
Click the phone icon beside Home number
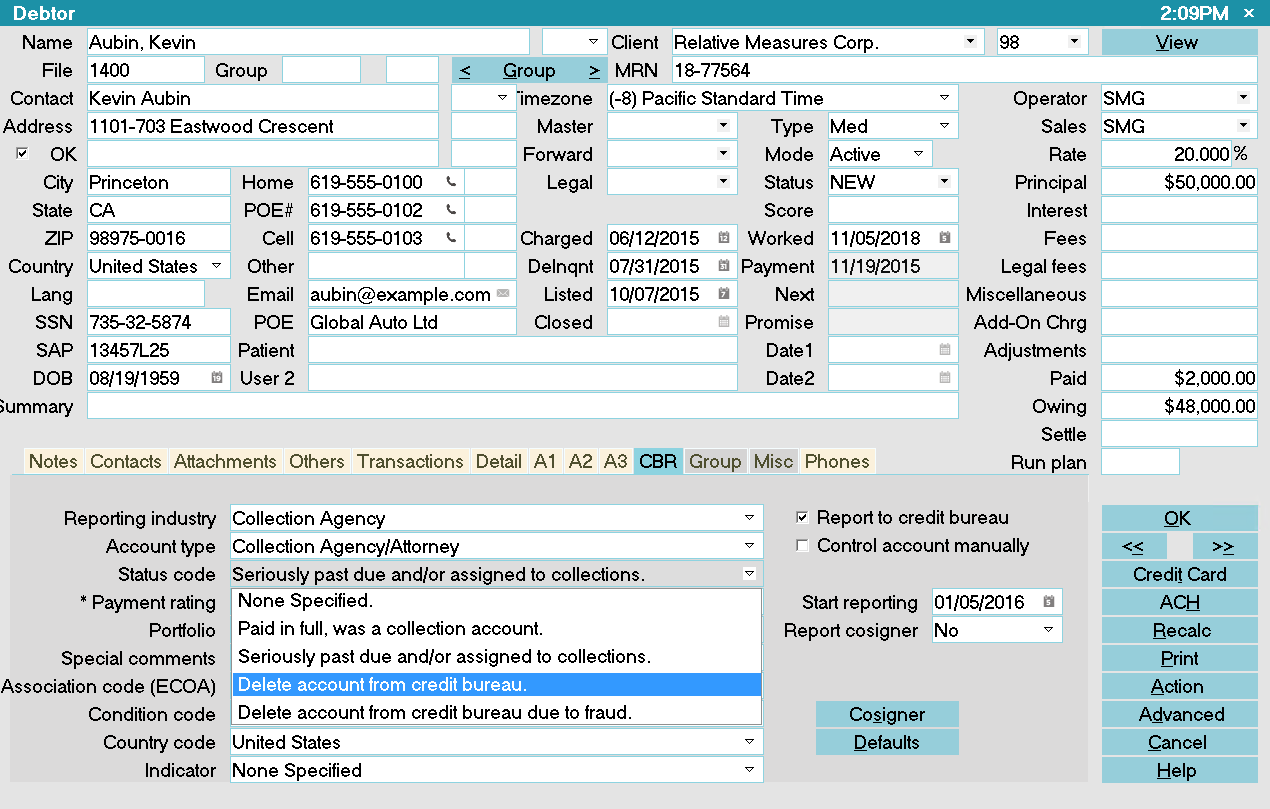[451, 182]
